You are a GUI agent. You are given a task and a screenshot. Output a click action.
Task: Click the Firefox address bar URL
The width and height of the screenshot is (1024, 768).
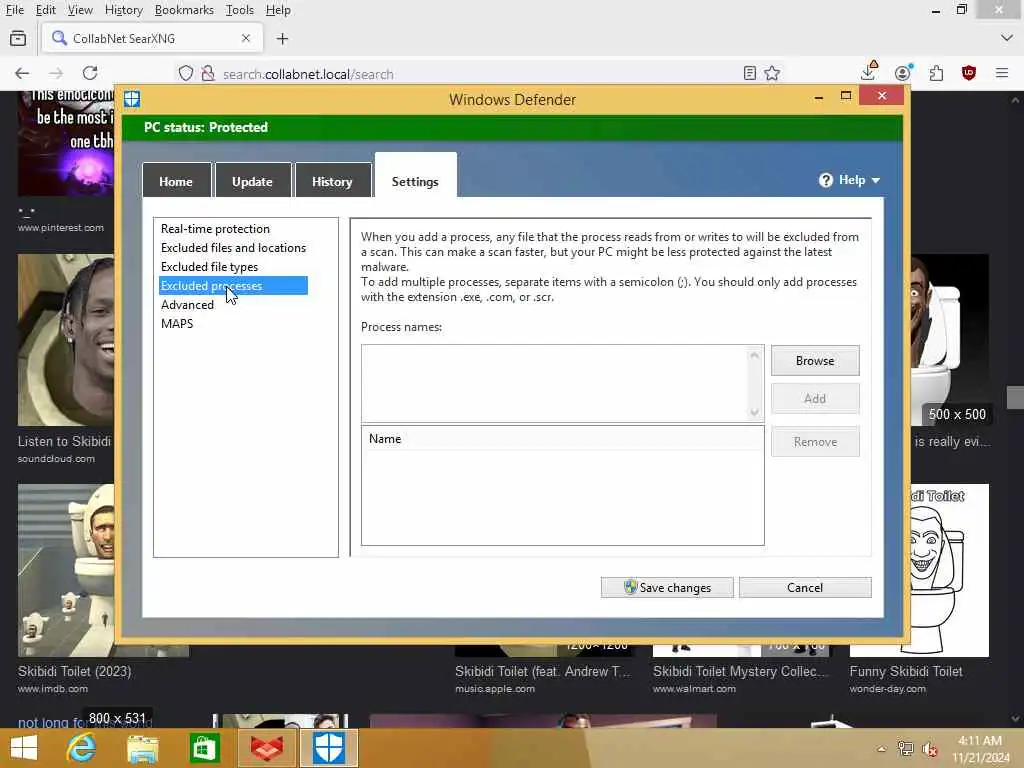308,74
